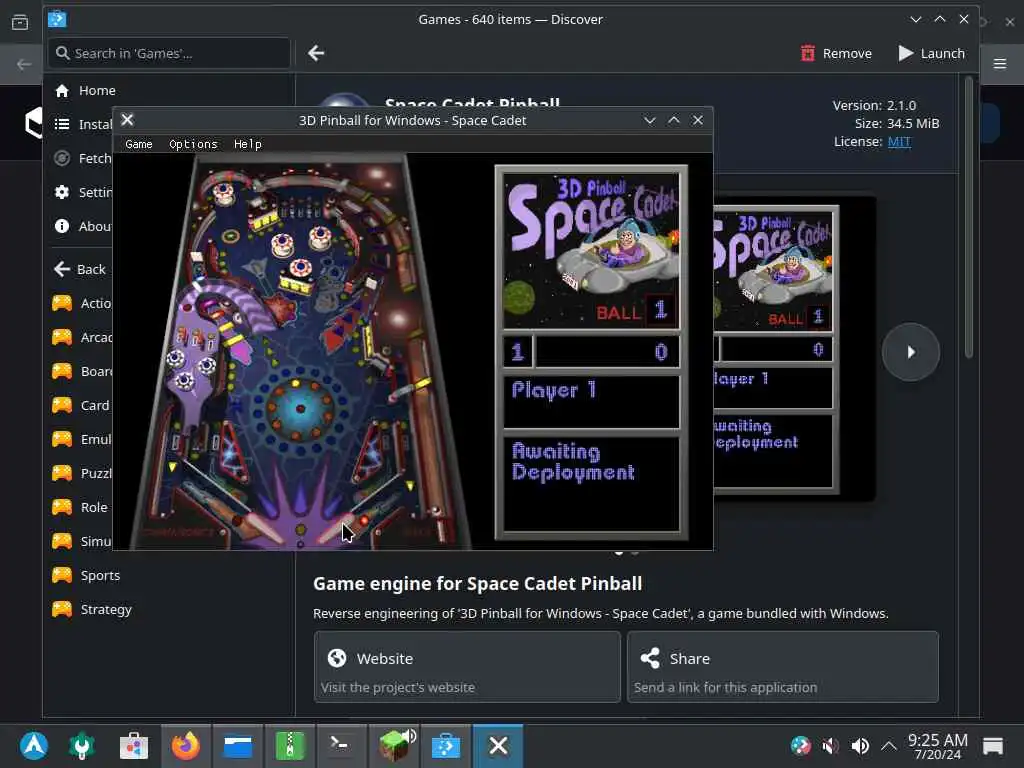Open hamburger menu in background window
The height and width of the screenshot is (768, 1024).
[x=1000, y=64]
